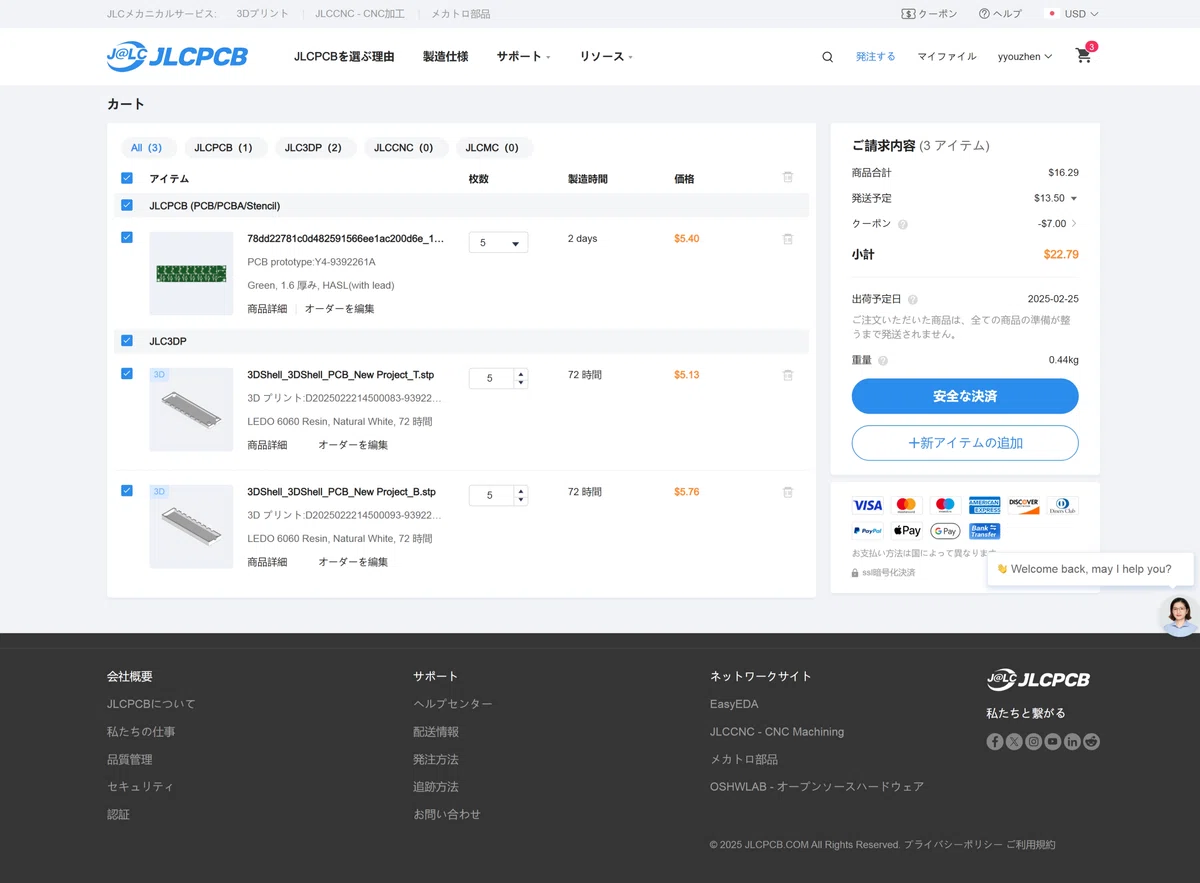Select the JLCCNC (0) filter tab
The width and height of the screenshot is (1200, 883).
(404, 148)
